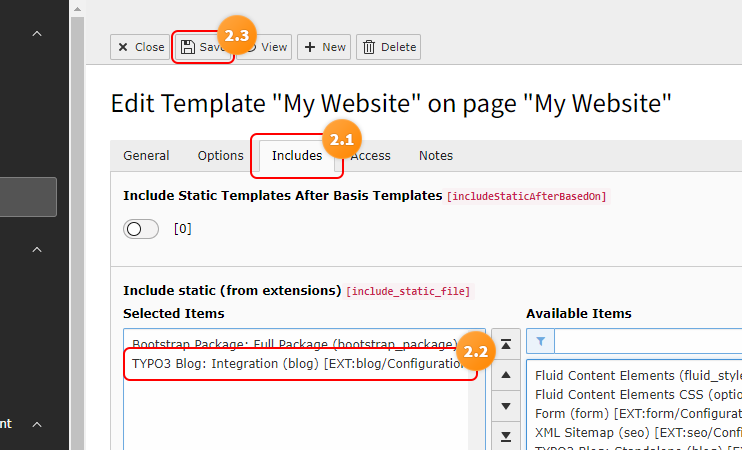
Task: Click the Save floppy disk icon
Action: click(x=188, y=47)
